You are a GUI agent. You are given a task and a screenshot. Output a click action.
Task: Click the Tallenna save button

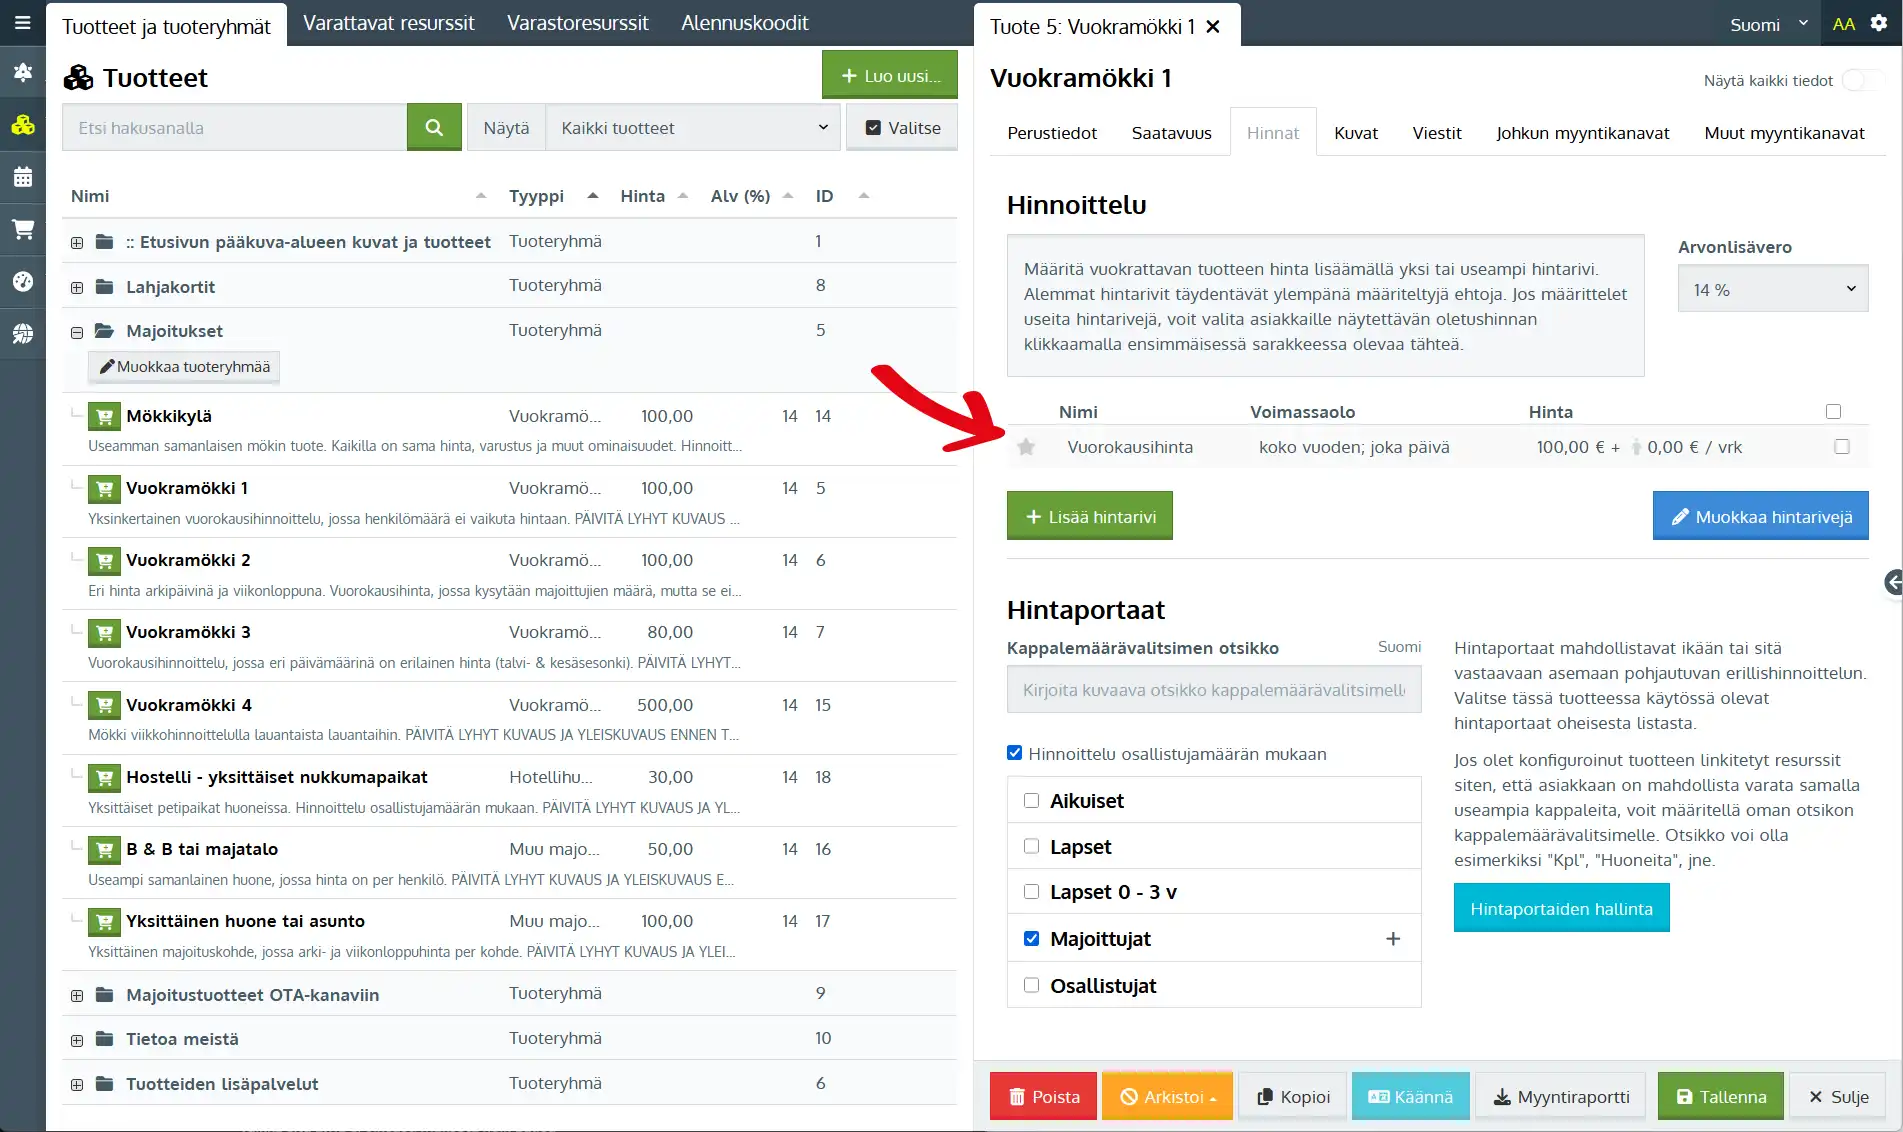[1720, 1097]
